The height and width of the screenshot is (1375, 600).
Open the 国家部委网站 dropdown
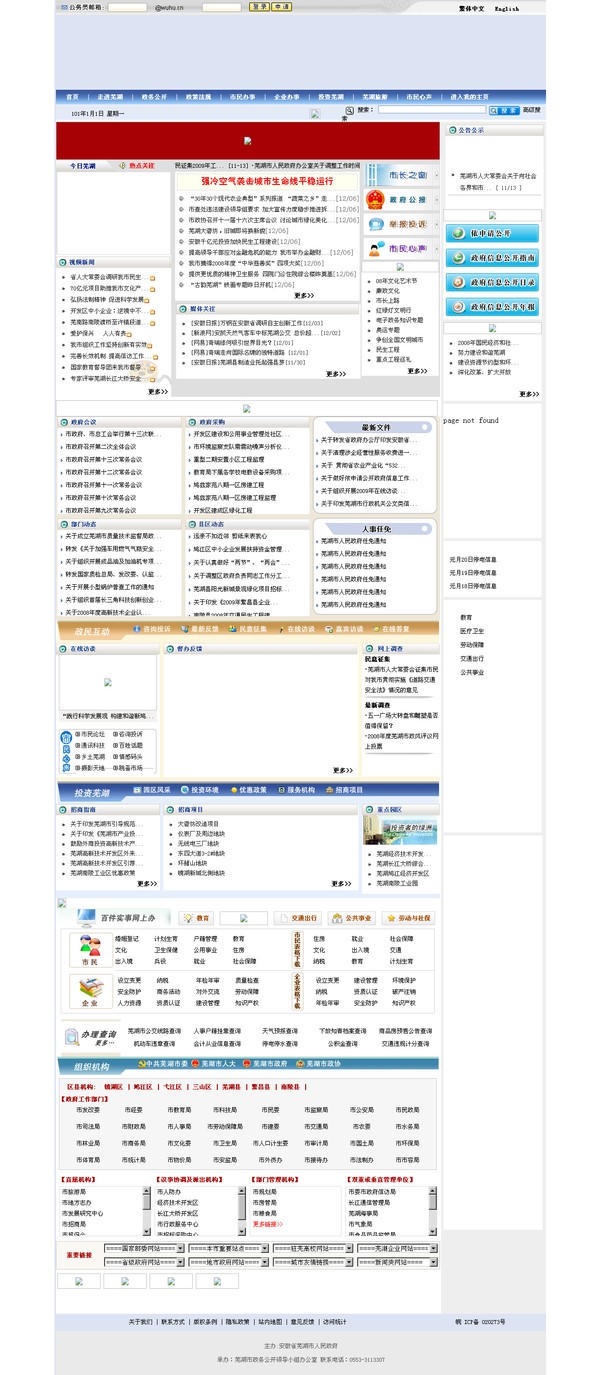click(x=143, y=1248)
